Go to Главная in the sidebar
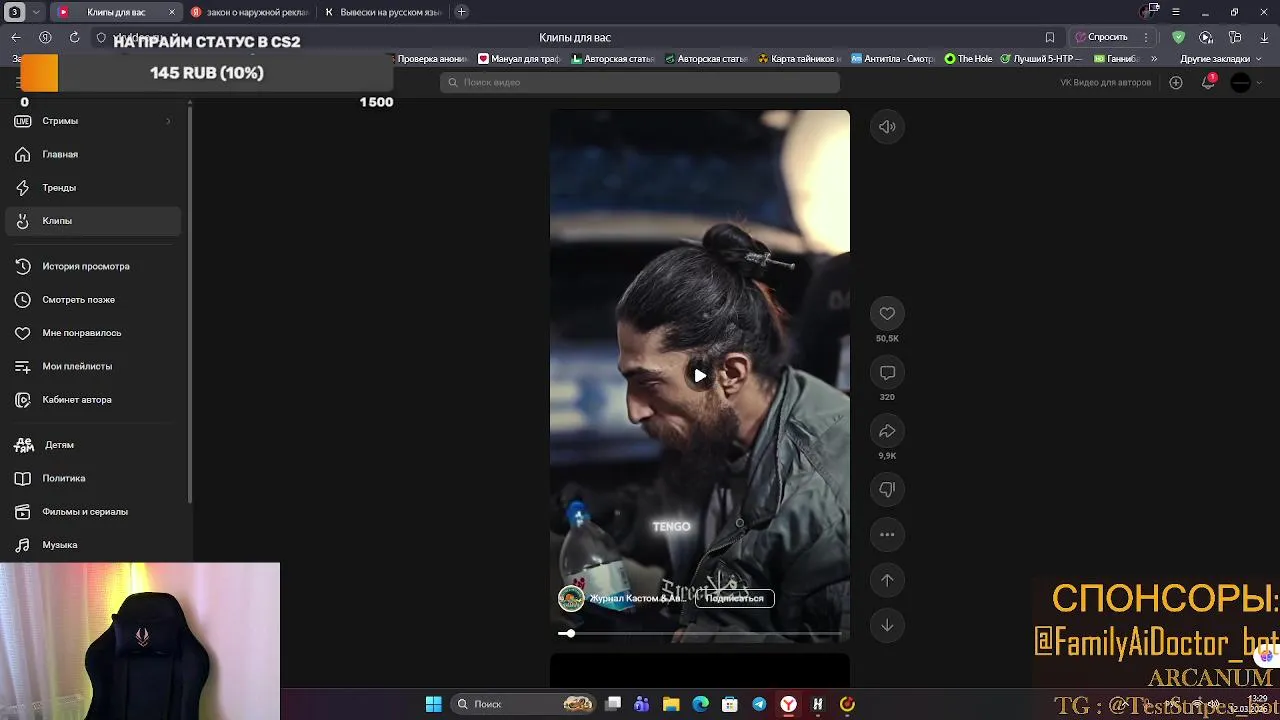Screen dimensions: 1280x720 [x=92, y=154]
